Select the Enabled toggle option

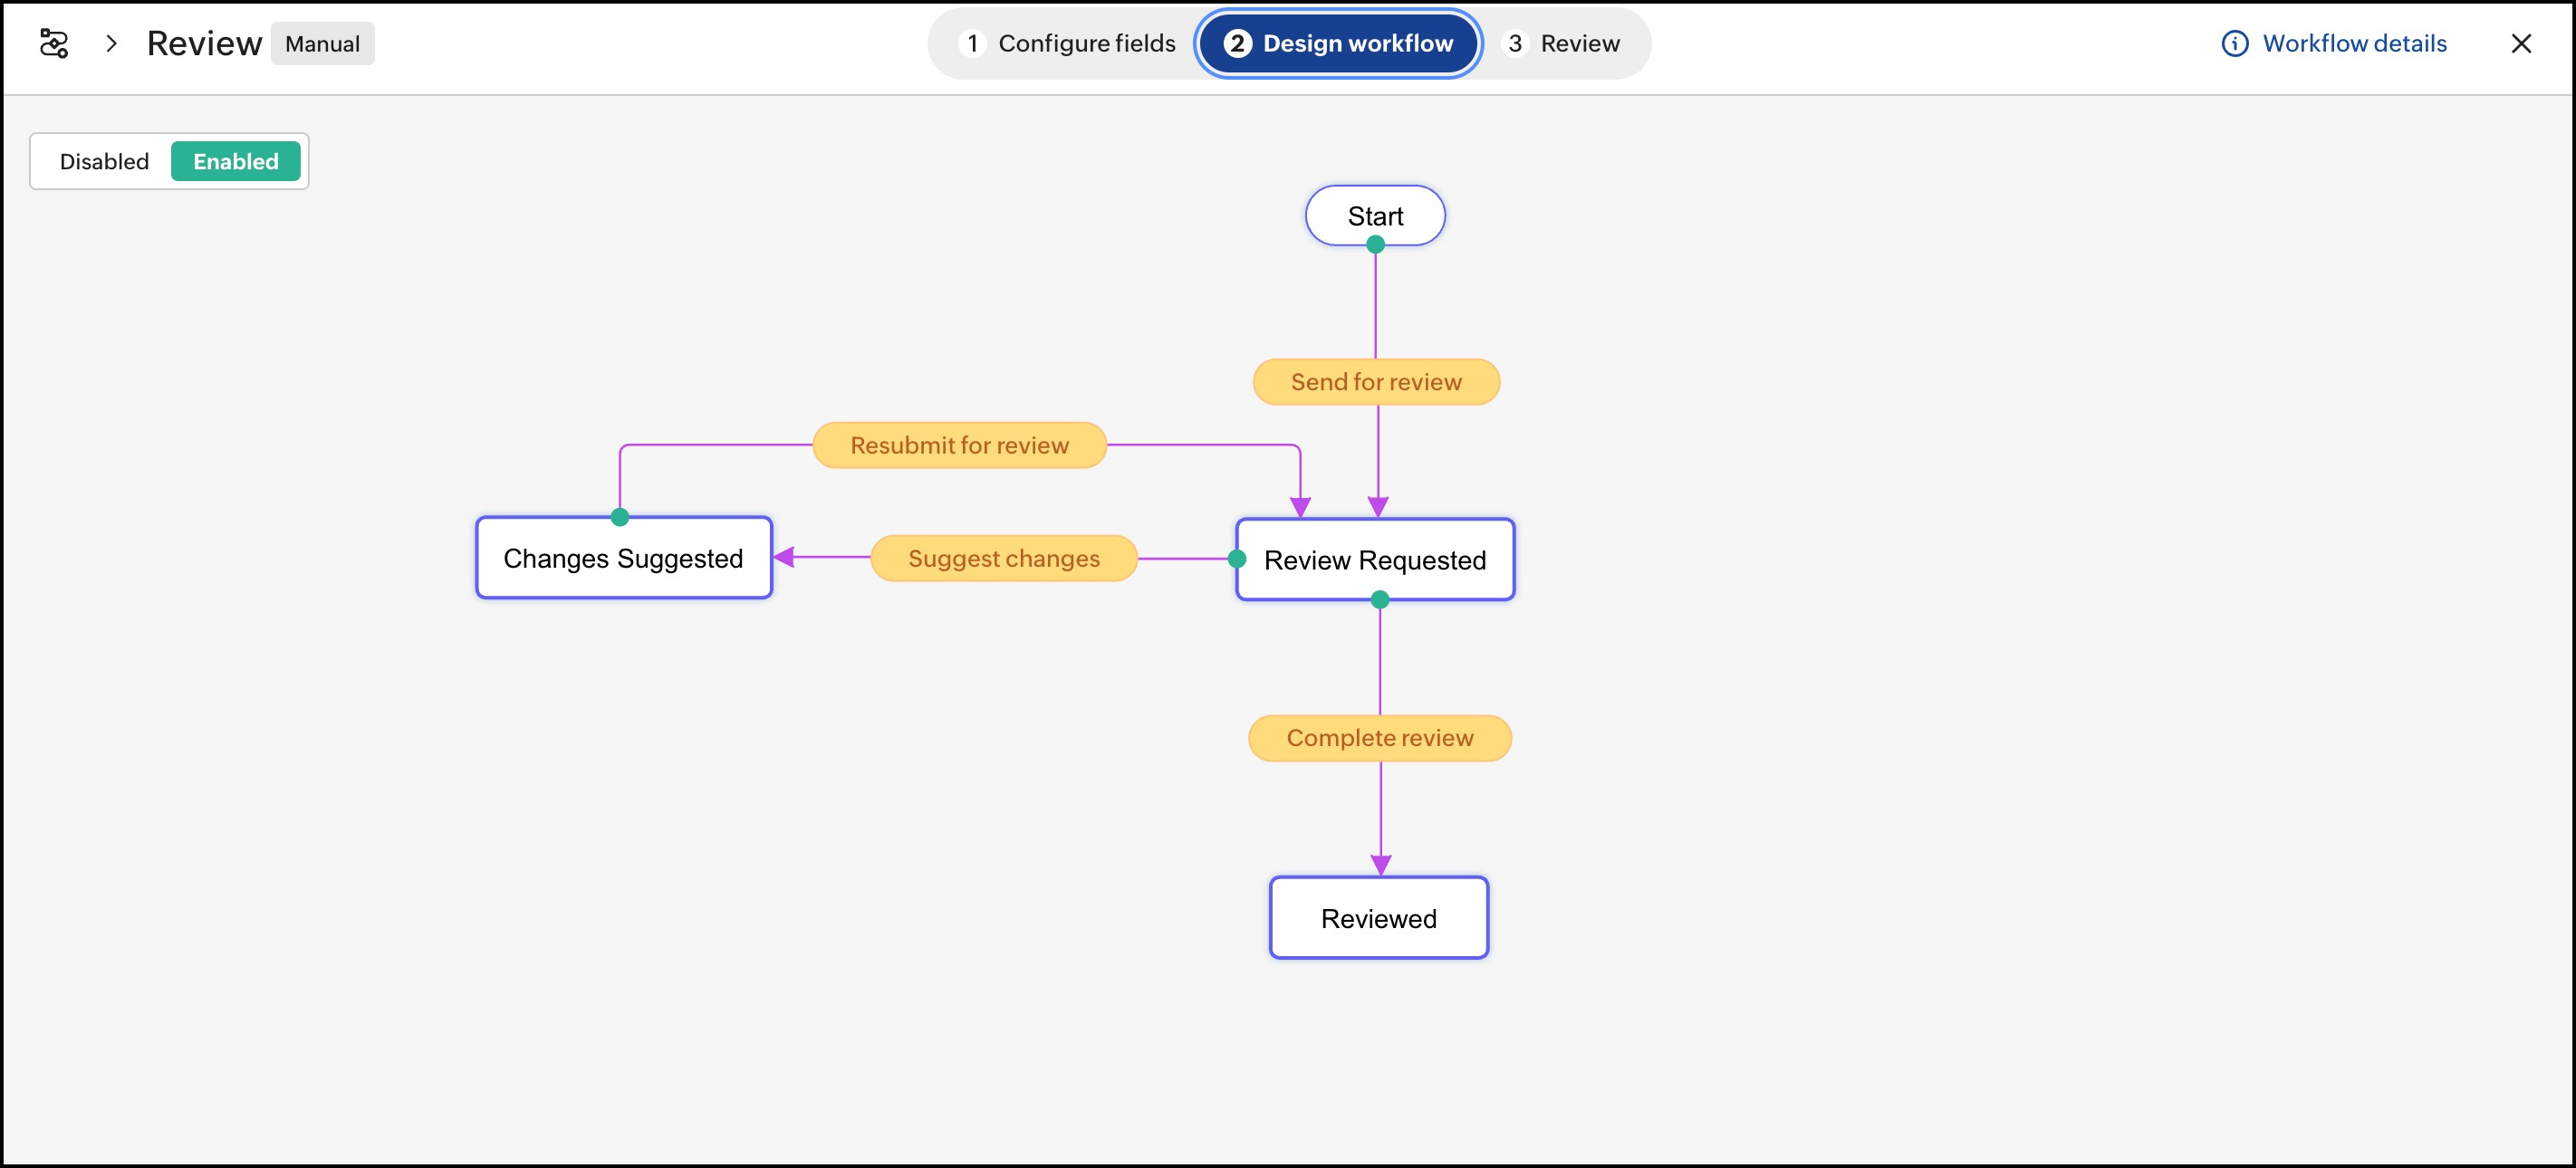pyautogui.click(x=235, y=161)
